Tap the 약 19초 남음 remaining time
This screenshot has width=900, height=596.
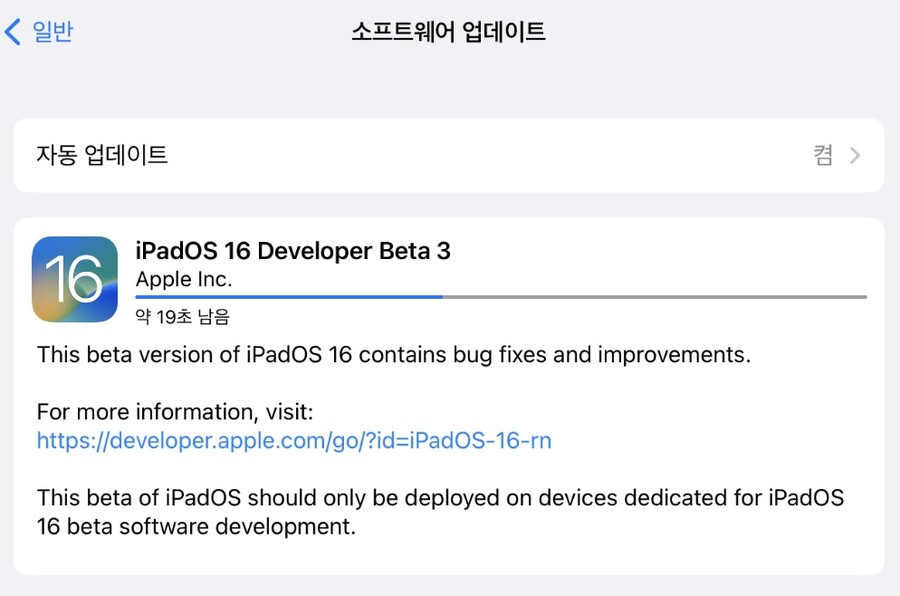click(183, 316)
